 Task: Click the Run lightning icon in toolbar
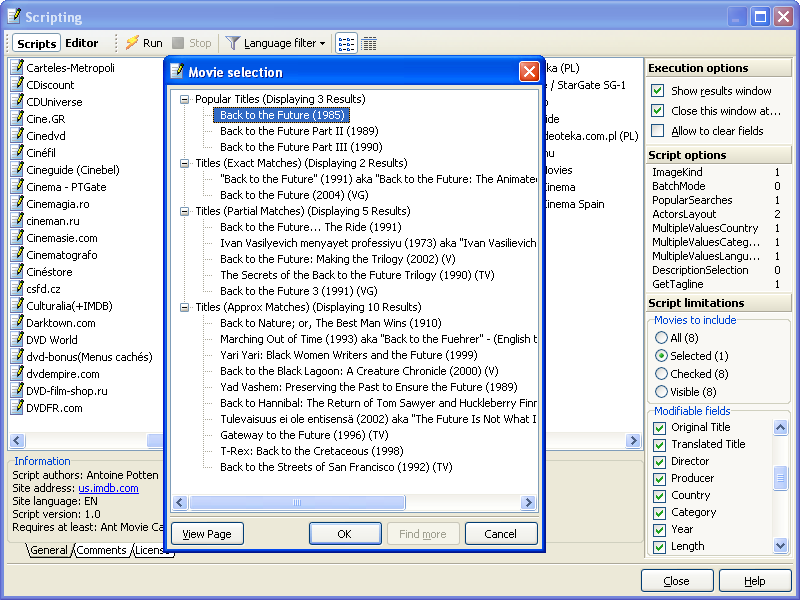tap(132, 43)
